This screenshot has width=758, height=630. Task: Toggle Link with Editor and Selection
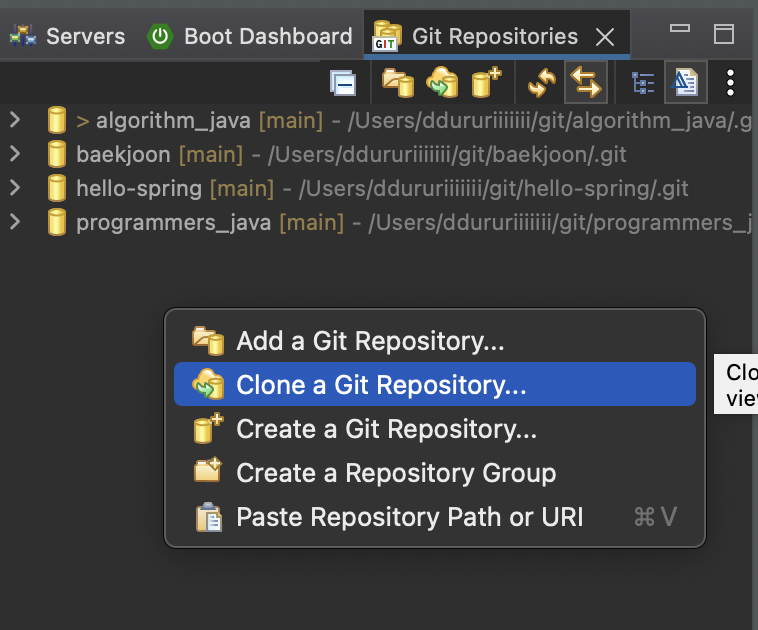tap(586, 82)
